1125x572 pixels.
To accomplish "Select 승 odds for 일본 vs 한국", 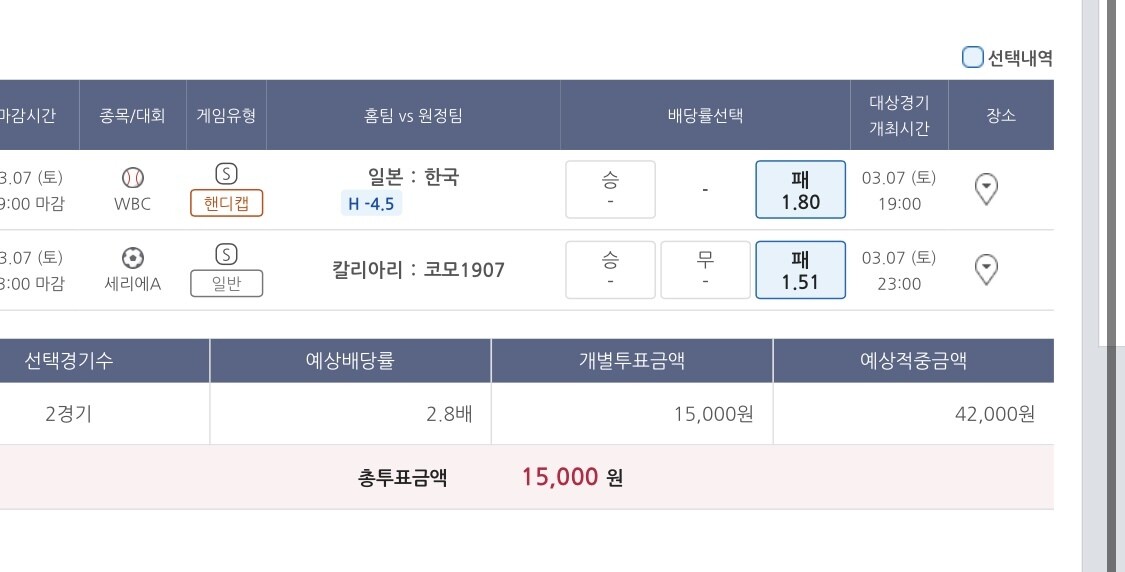I will (610, 190).
